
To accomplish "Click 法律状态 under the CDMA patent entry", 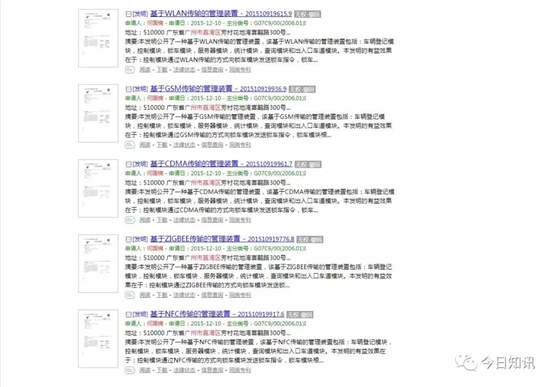I will [x=184, y=220].
